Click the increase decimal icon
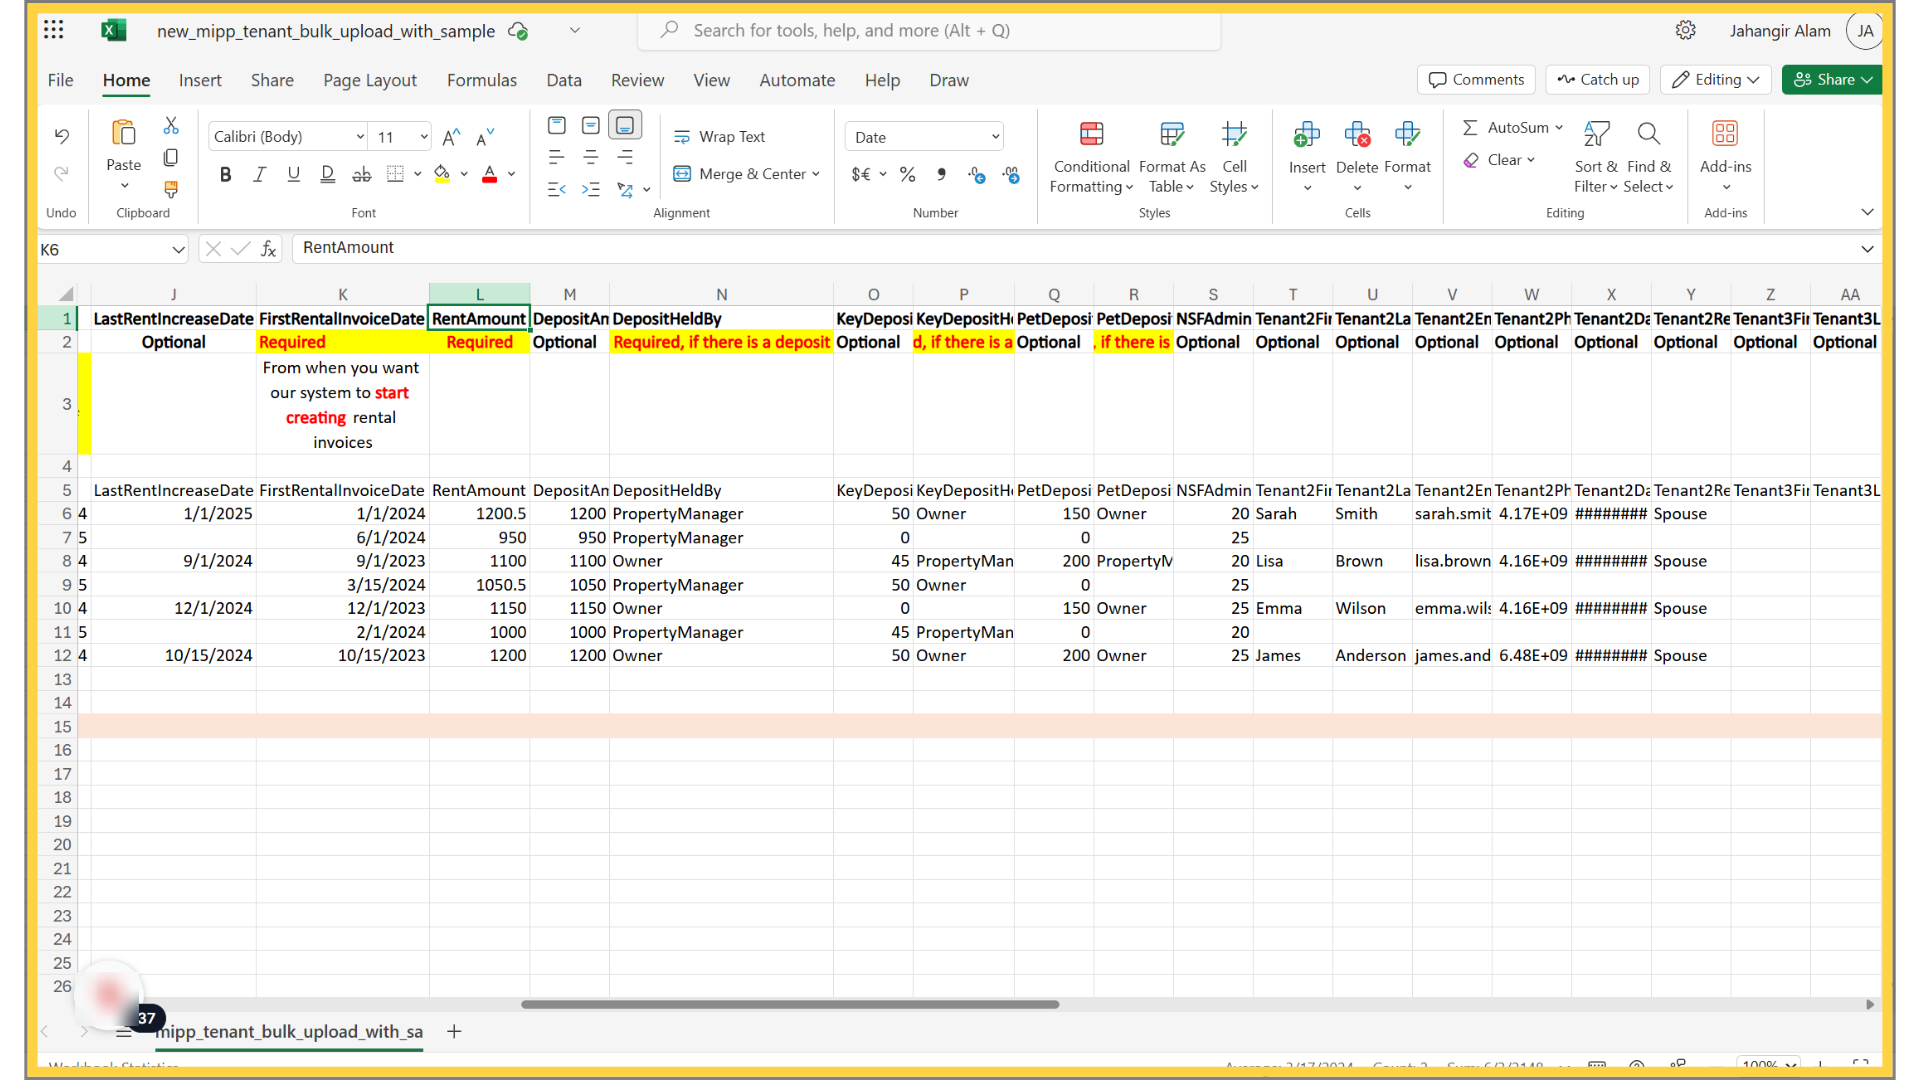1920x1080 pixels. 977,175
